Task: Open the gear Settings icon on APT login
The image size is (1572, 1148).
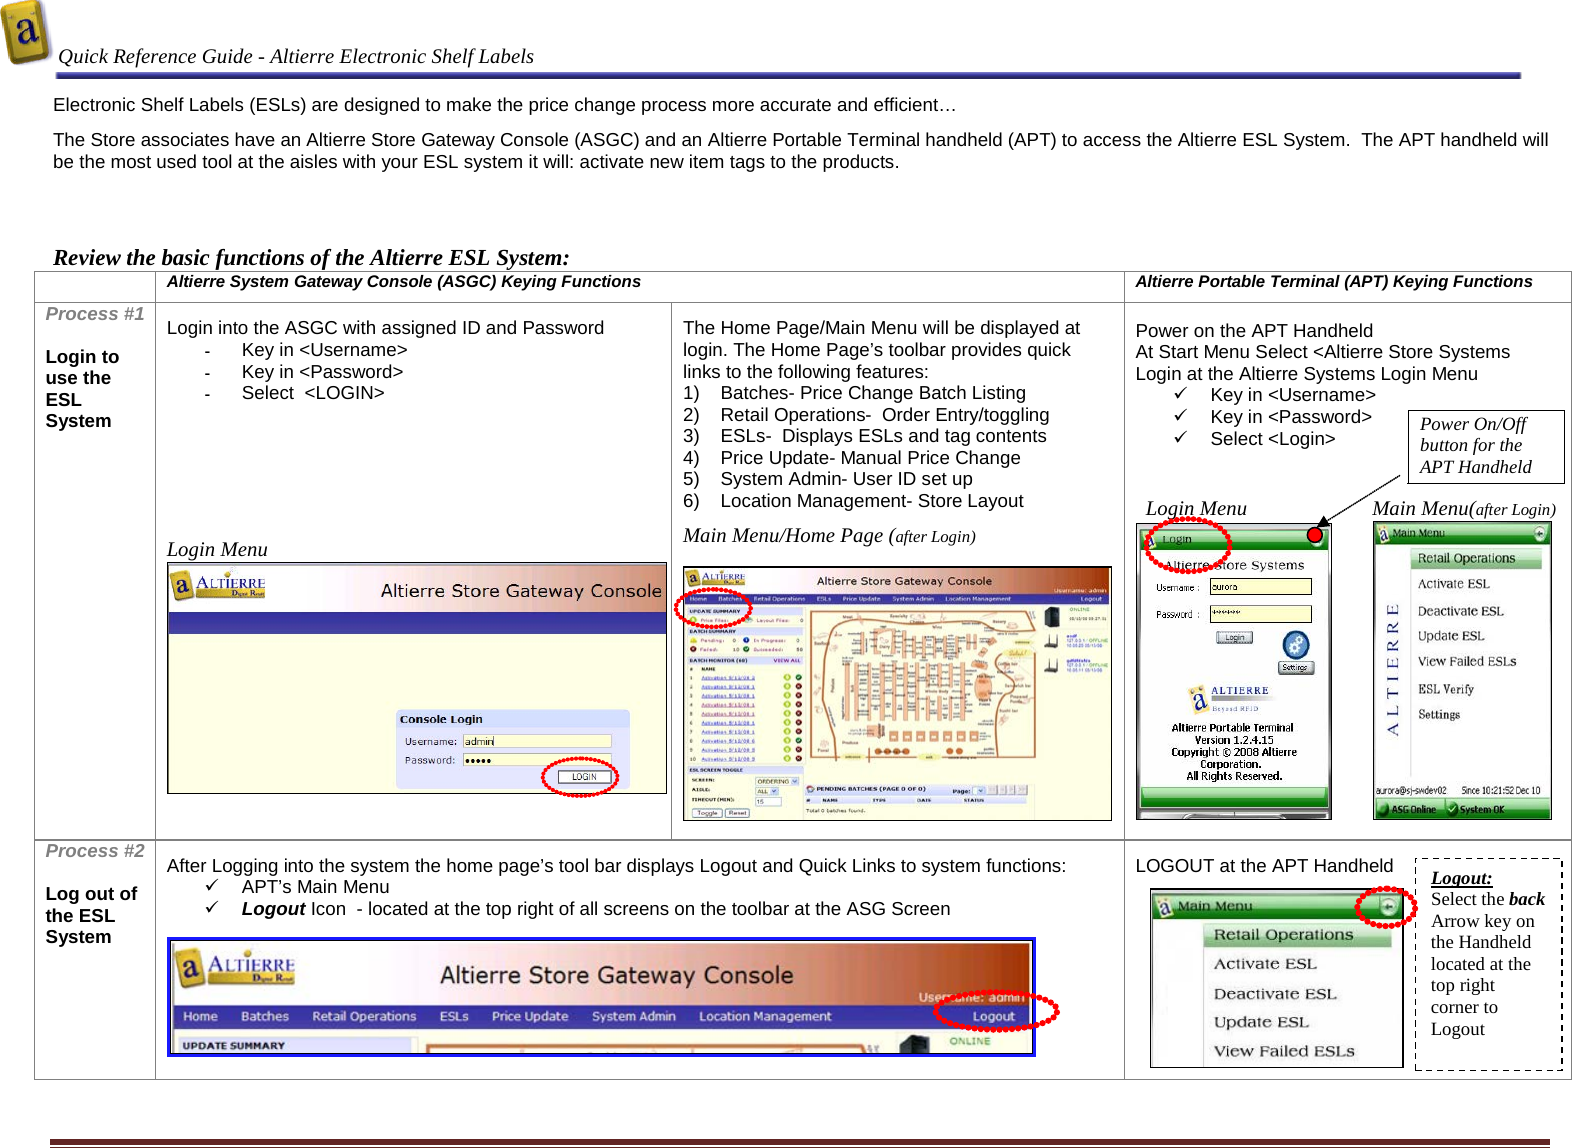Action: [x=1296, y=645]
